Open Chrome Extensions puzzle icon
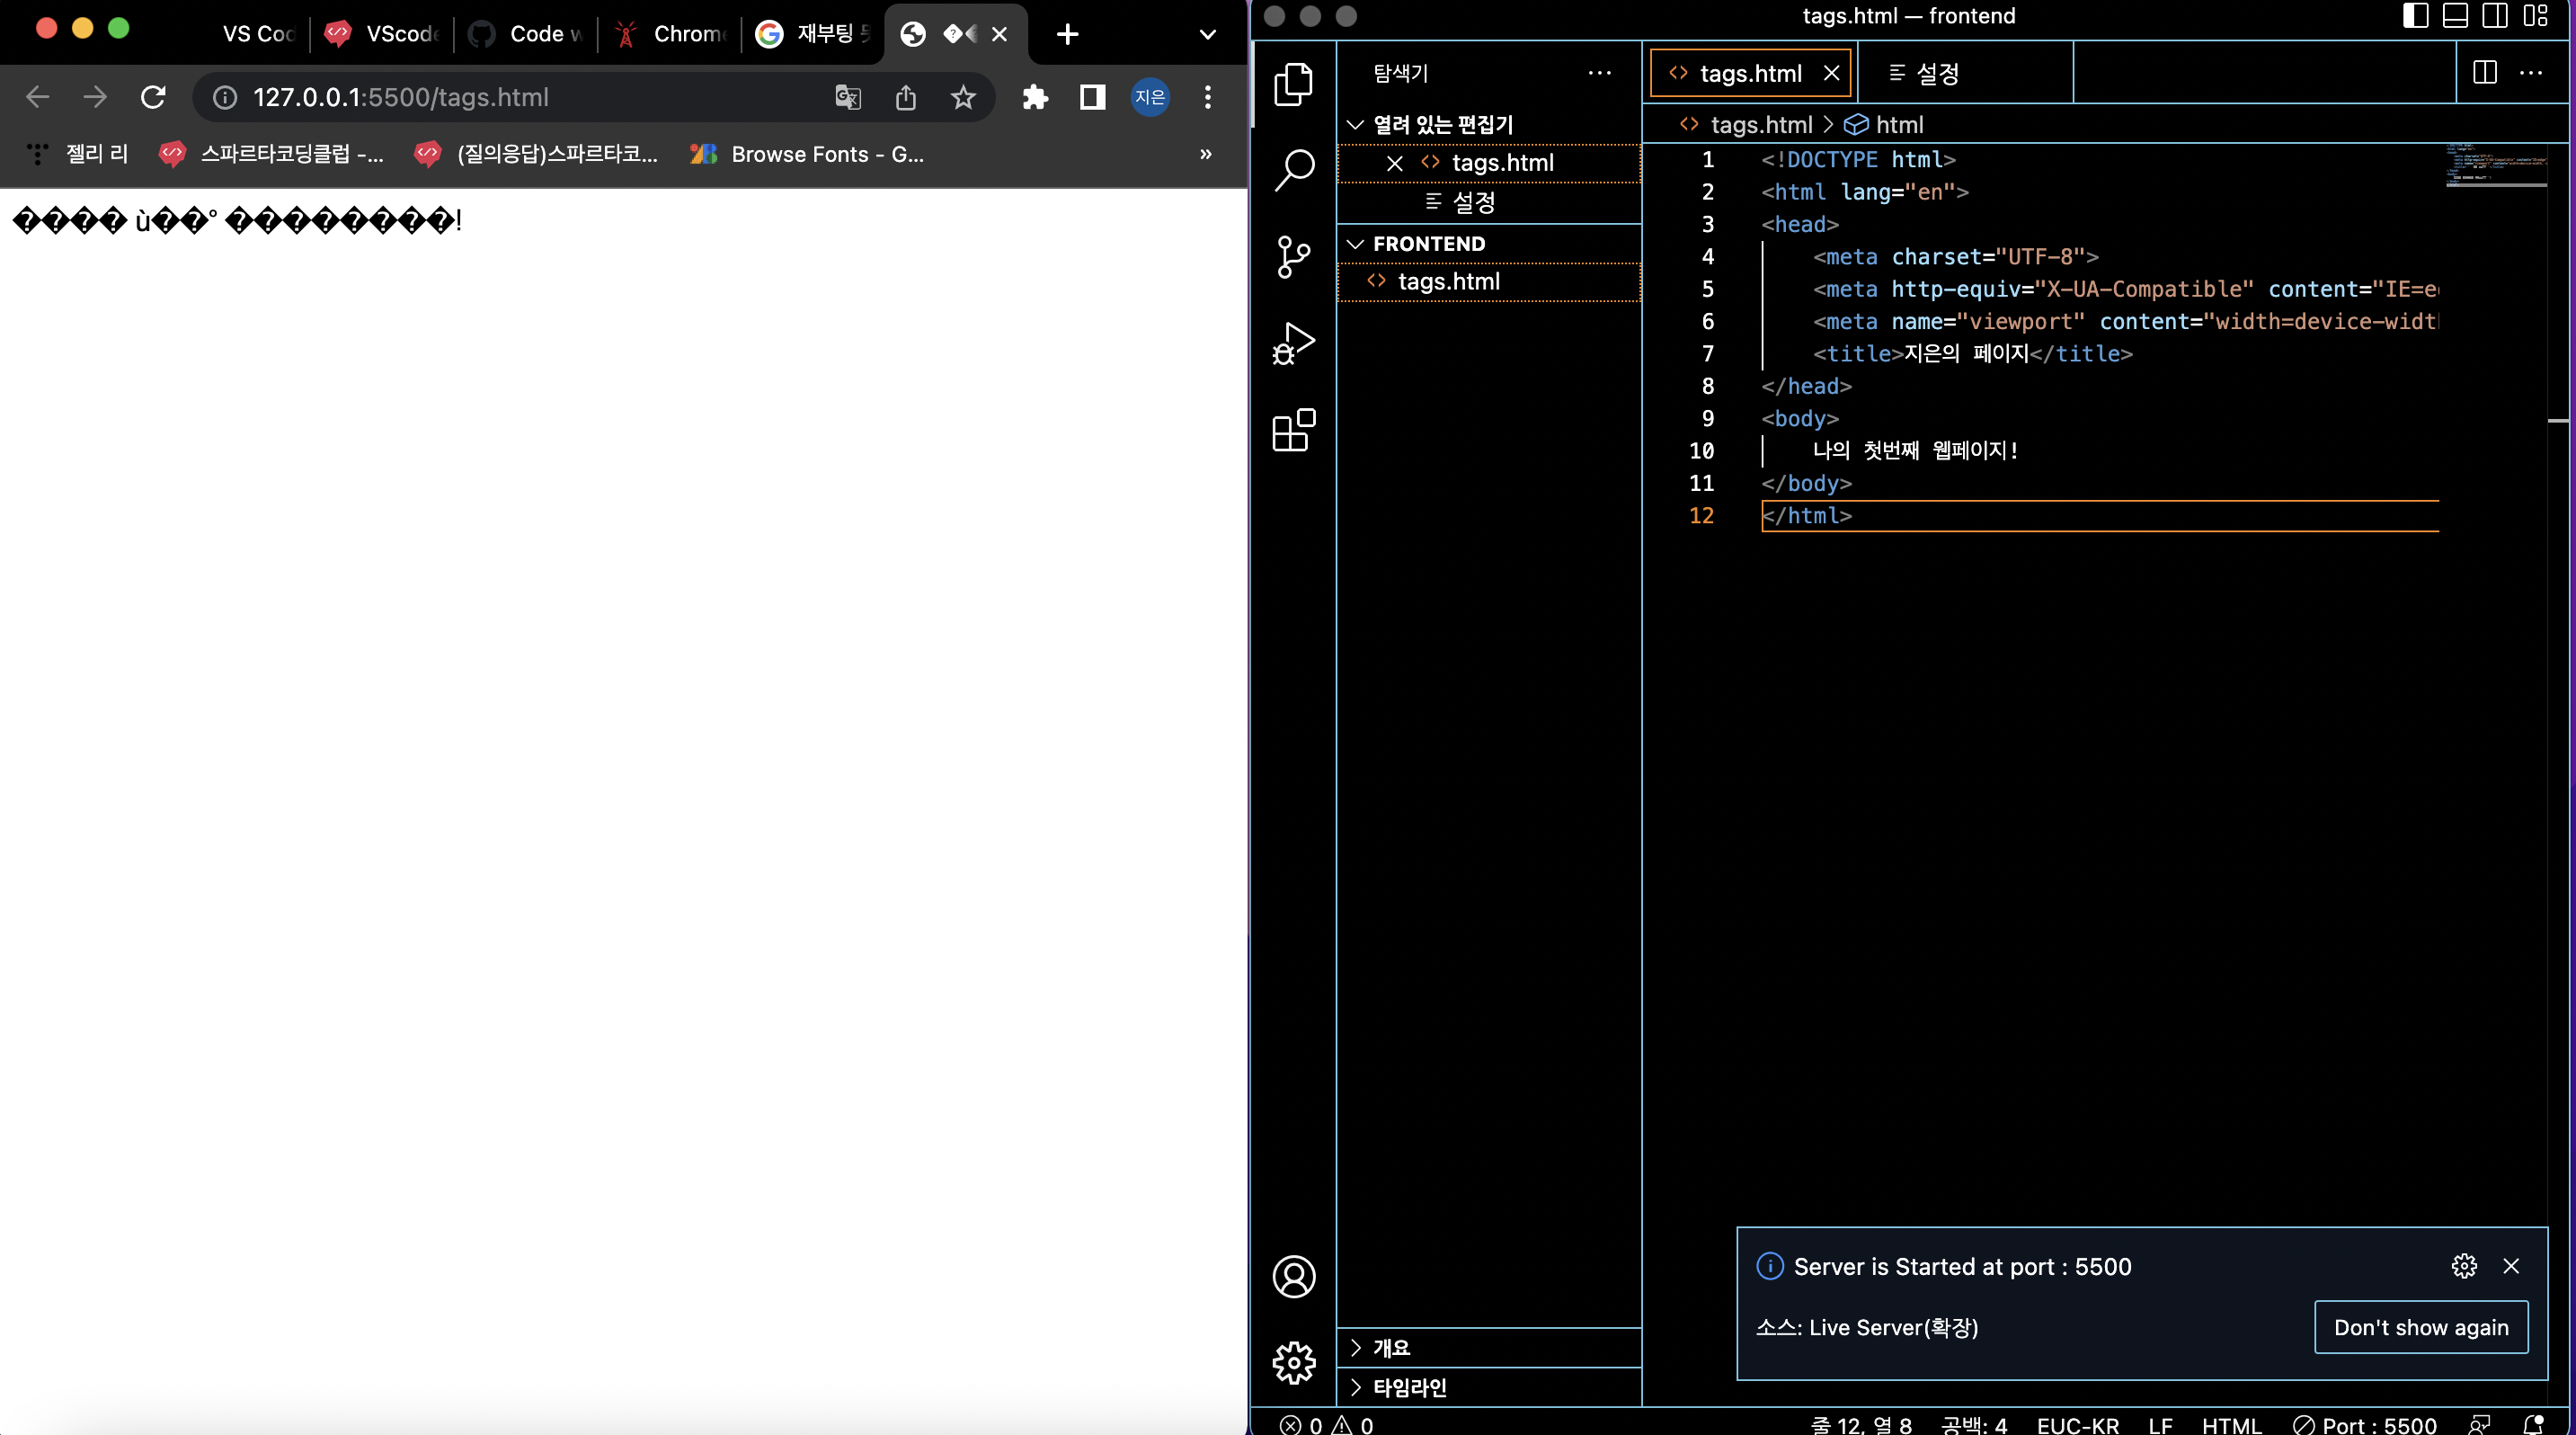Image resolution: width=2576 pixels, height=1435 pixels. pyautogui.click(x=1035, y=97)
